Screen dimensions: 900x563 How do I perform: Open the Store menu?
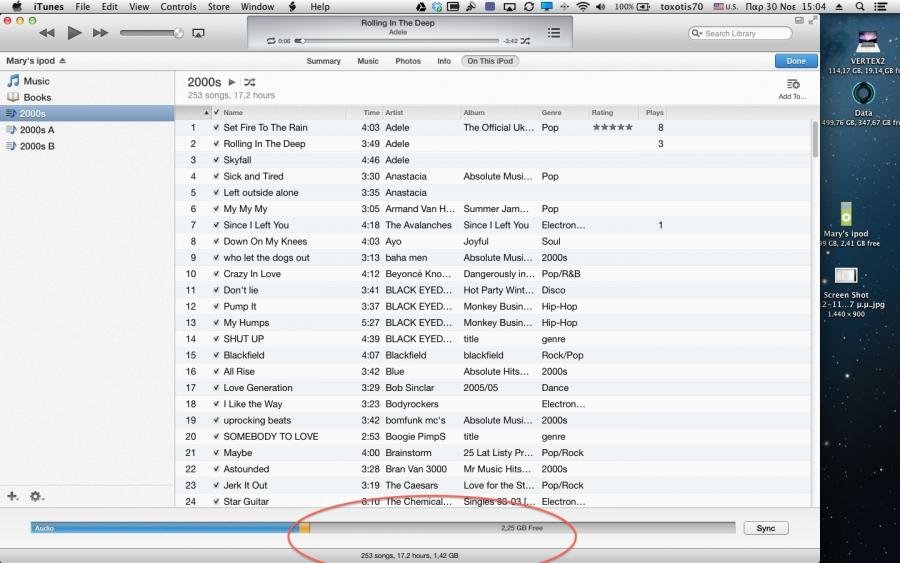[x=218, y=7]
